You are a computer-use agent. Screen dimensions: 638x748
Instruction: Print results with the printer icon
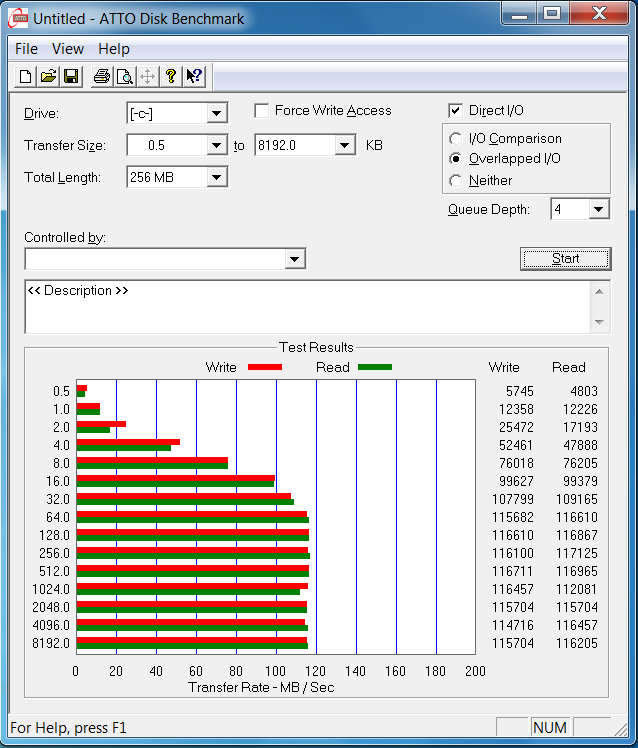point(101,77)
